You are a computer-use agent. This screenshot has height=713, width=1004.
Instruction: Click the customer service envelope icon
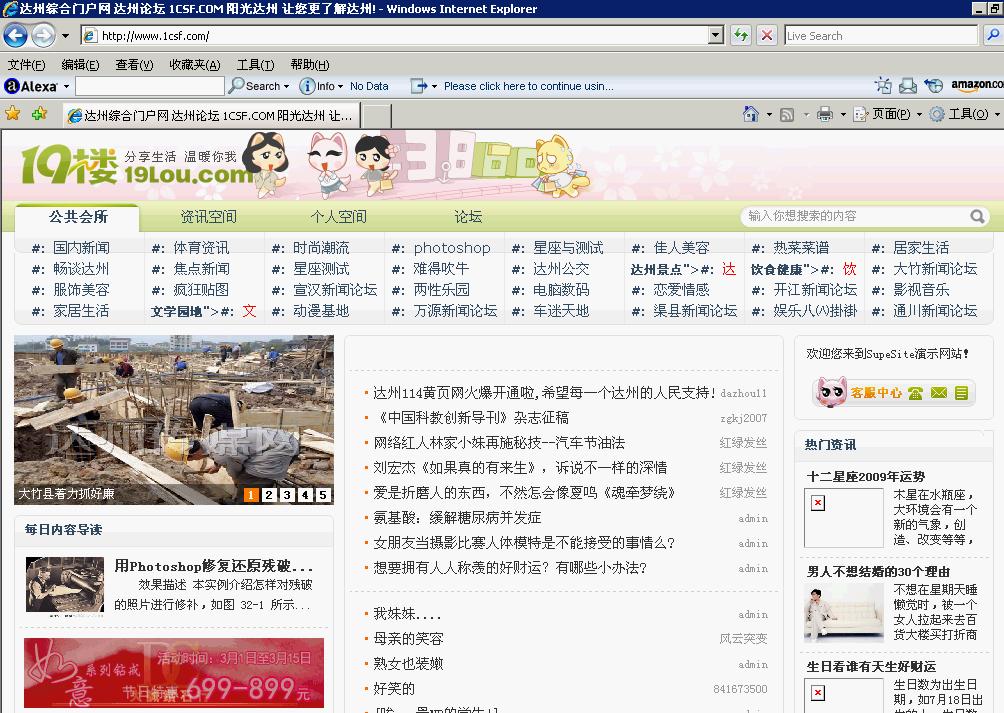[x=939, y=392]
